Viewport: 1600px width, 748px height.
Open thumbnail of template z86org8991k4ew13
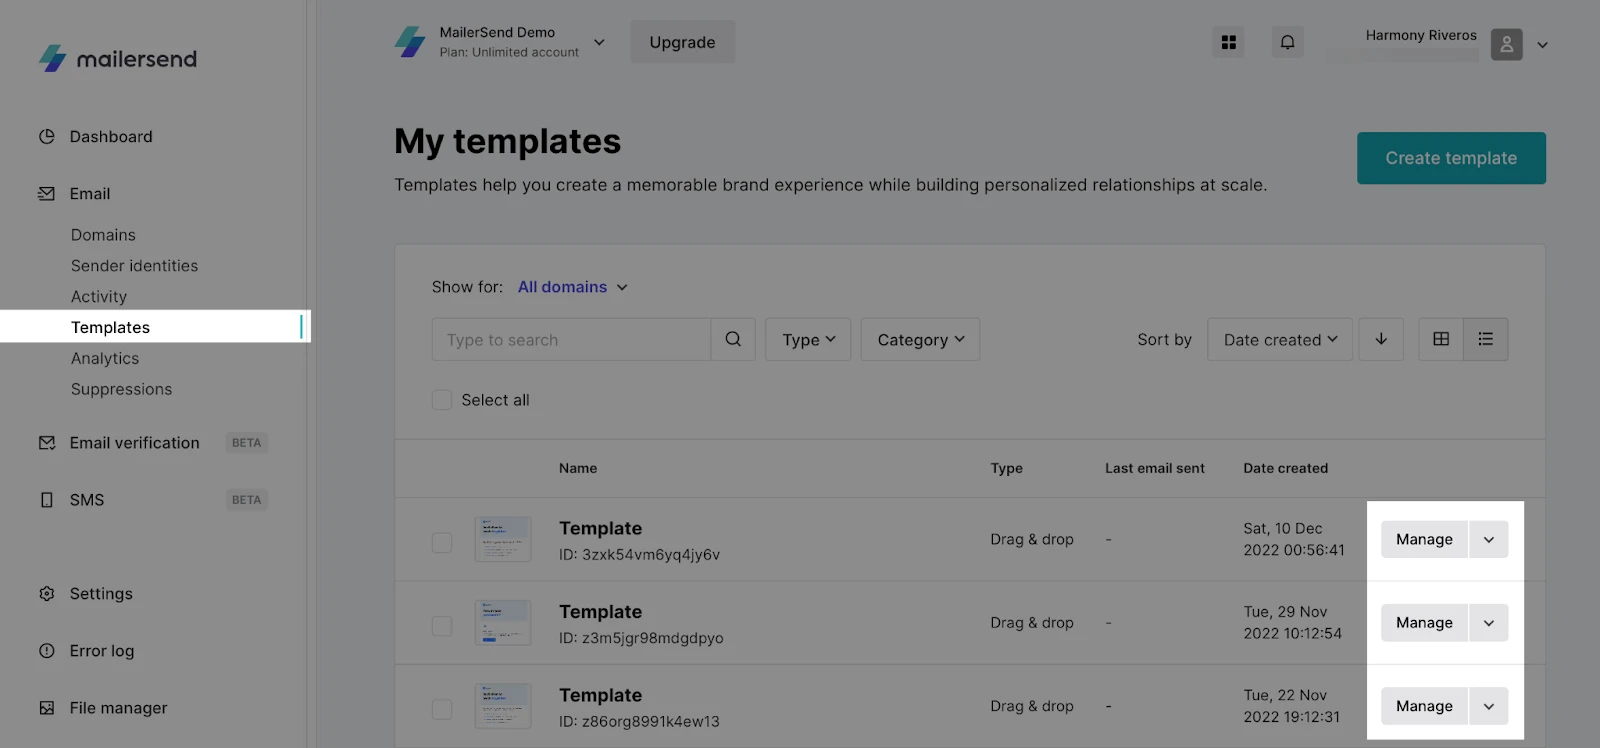click(x=503, y=706)
